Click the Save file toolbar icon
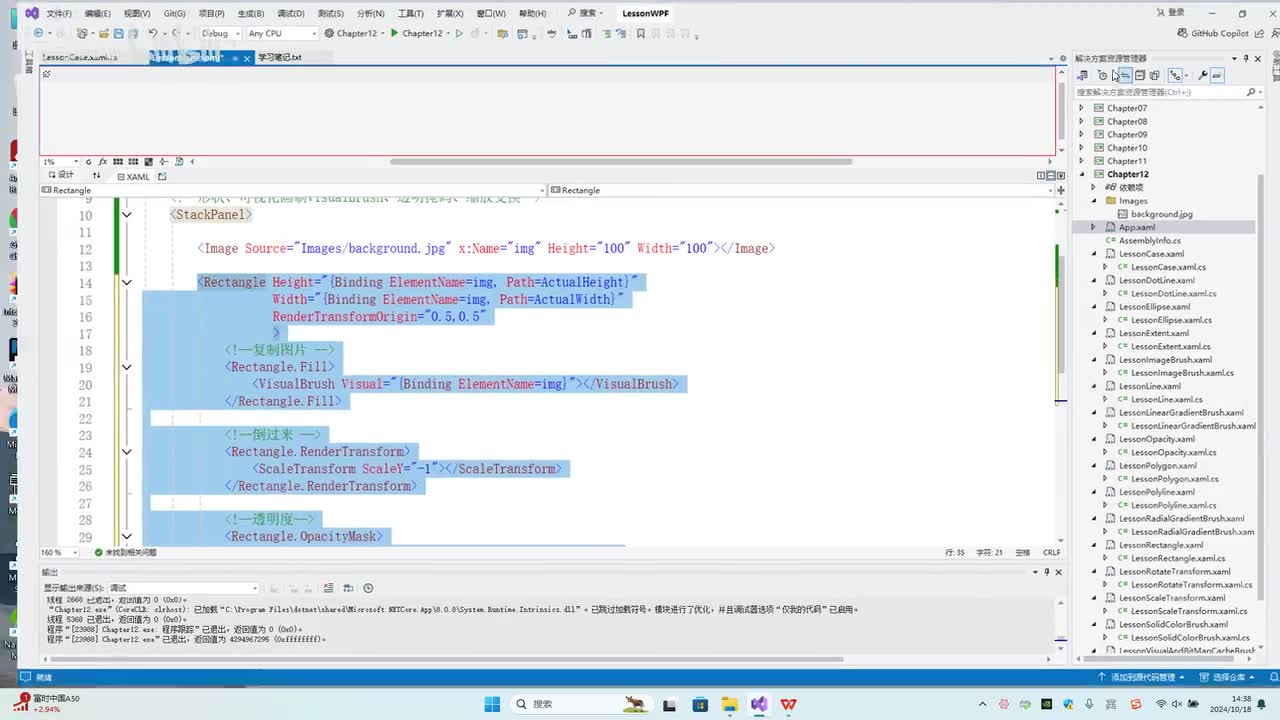Viewport: 1280px width, 720px height. tap(118, 33)
